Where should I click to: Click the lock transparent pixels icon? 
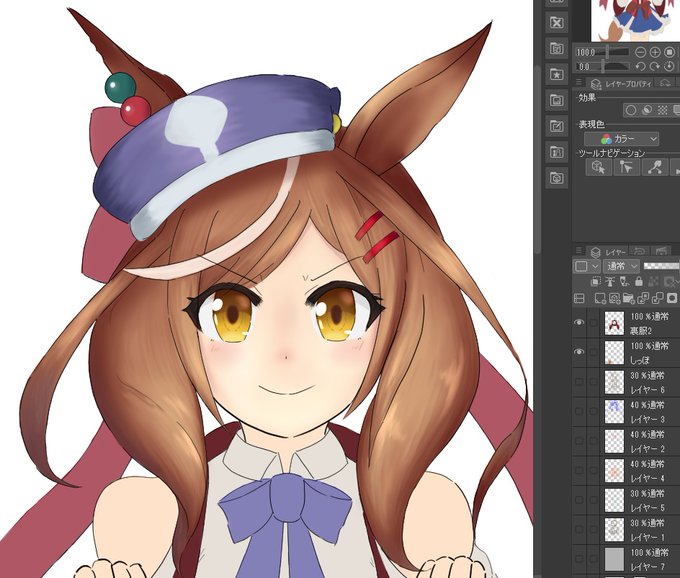[x=652, y=282]
